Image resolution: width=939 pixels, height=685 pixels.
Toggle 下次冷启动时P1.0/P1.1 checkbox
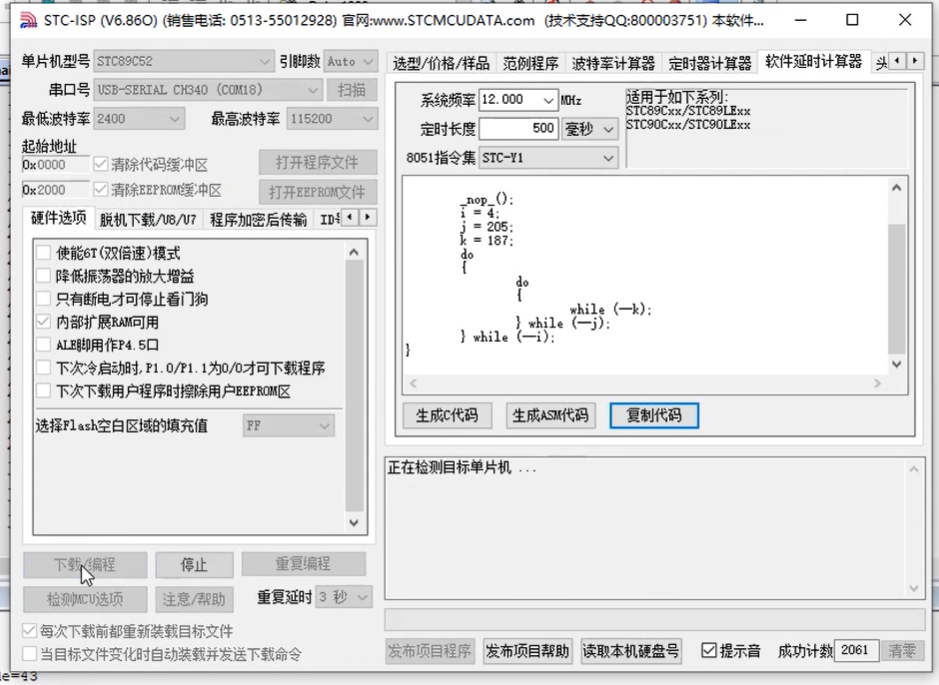(43, 368)
